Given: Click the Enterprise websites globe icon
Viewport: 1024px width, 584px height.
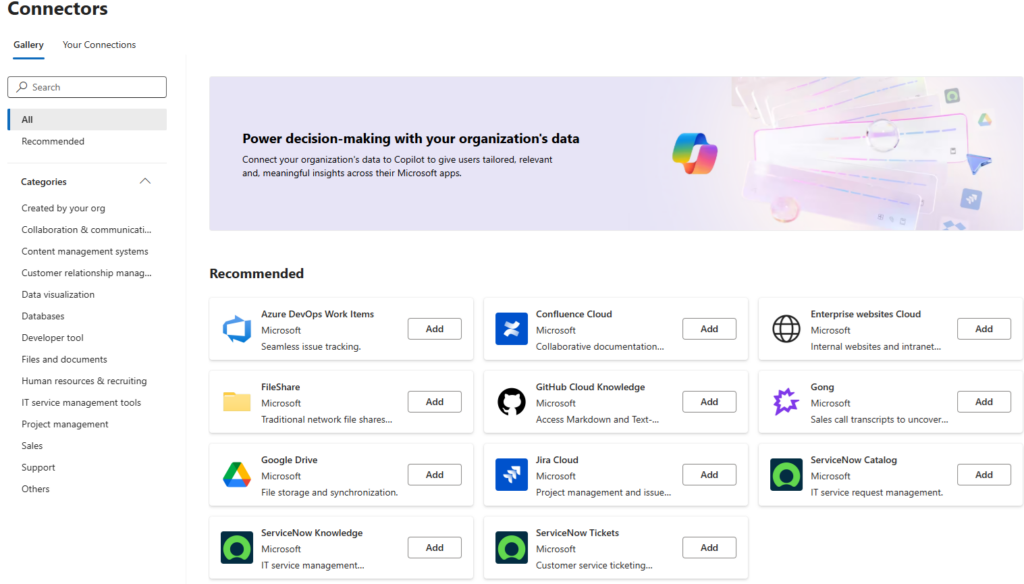Looking at the screenshot, I should pyautogui.click(x=786, y=329).
